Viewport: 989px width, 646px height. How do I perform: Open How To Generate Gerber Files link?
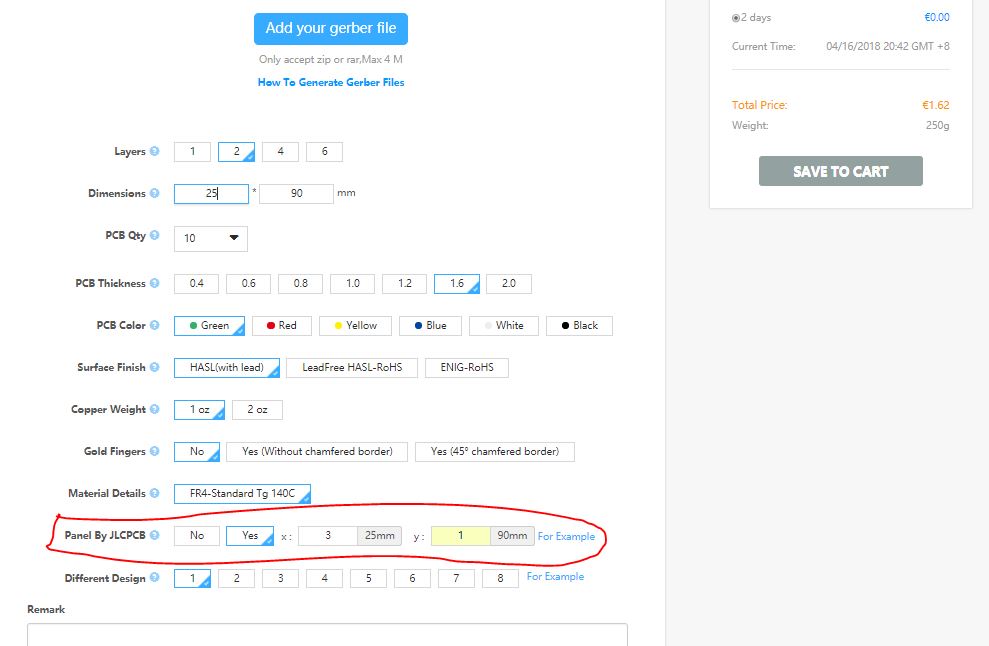point(331,83)
